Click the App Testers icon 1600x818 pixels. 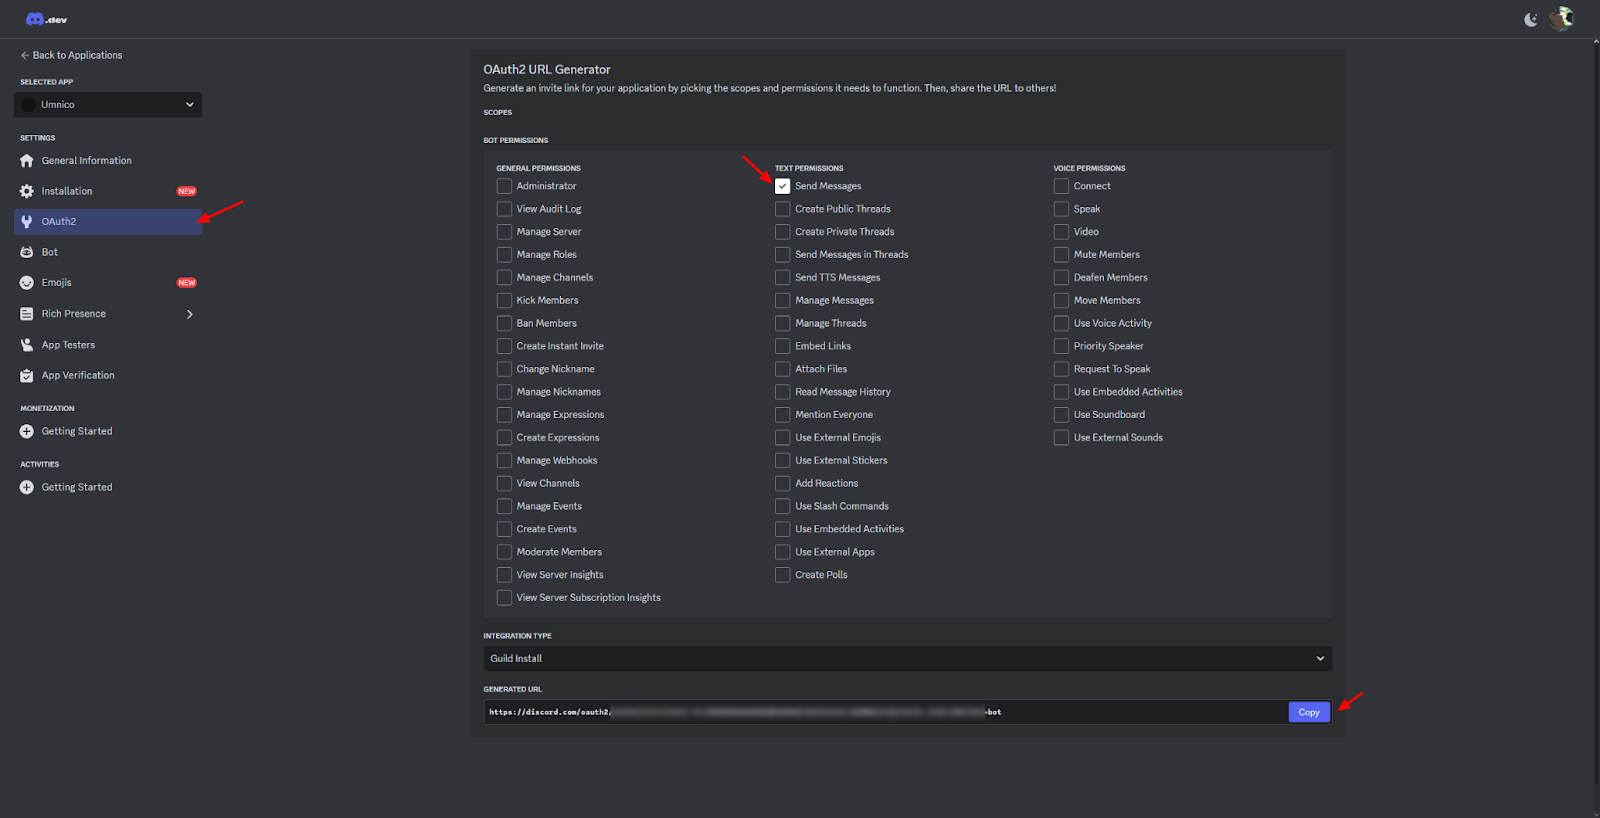pos(27,345)
